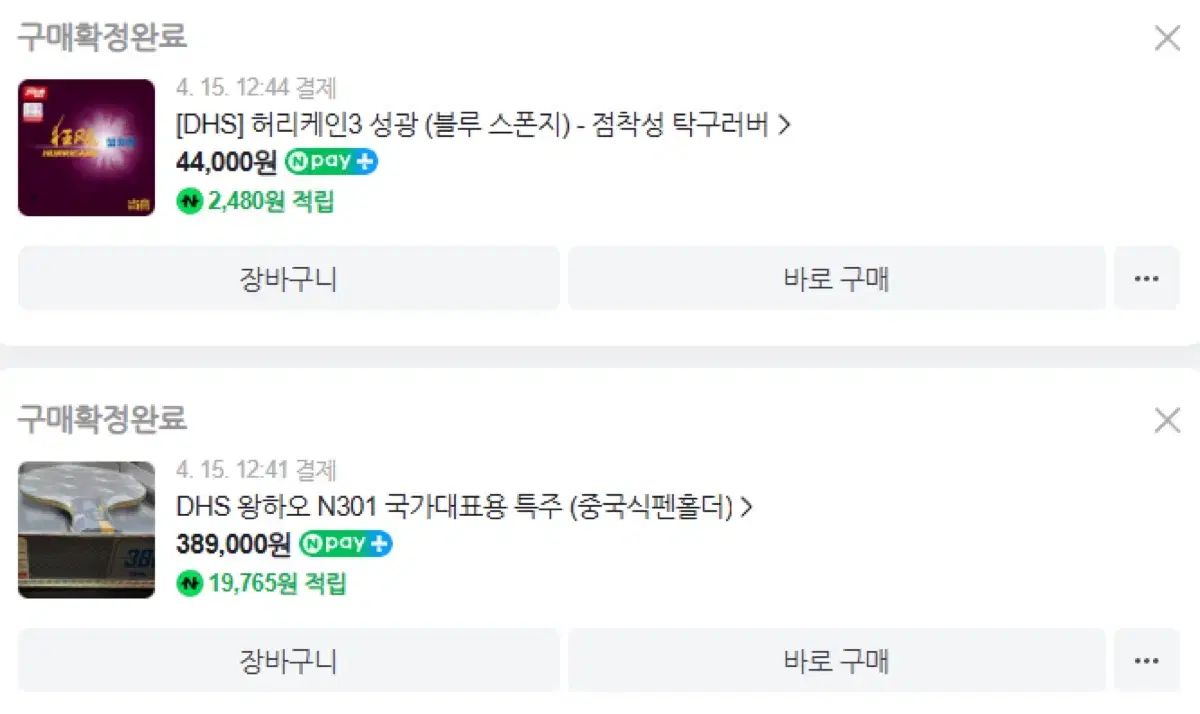The image size is (1200, 714).
Task: Click the green N point icon for 2,480원 적립
Action: (189, 201)
